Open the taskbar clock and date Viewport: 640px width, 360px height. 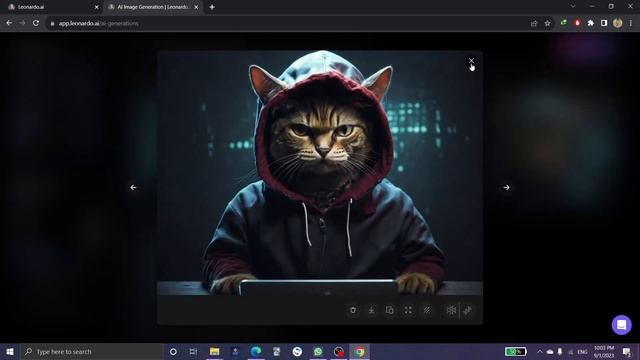[x=604, y=351]
